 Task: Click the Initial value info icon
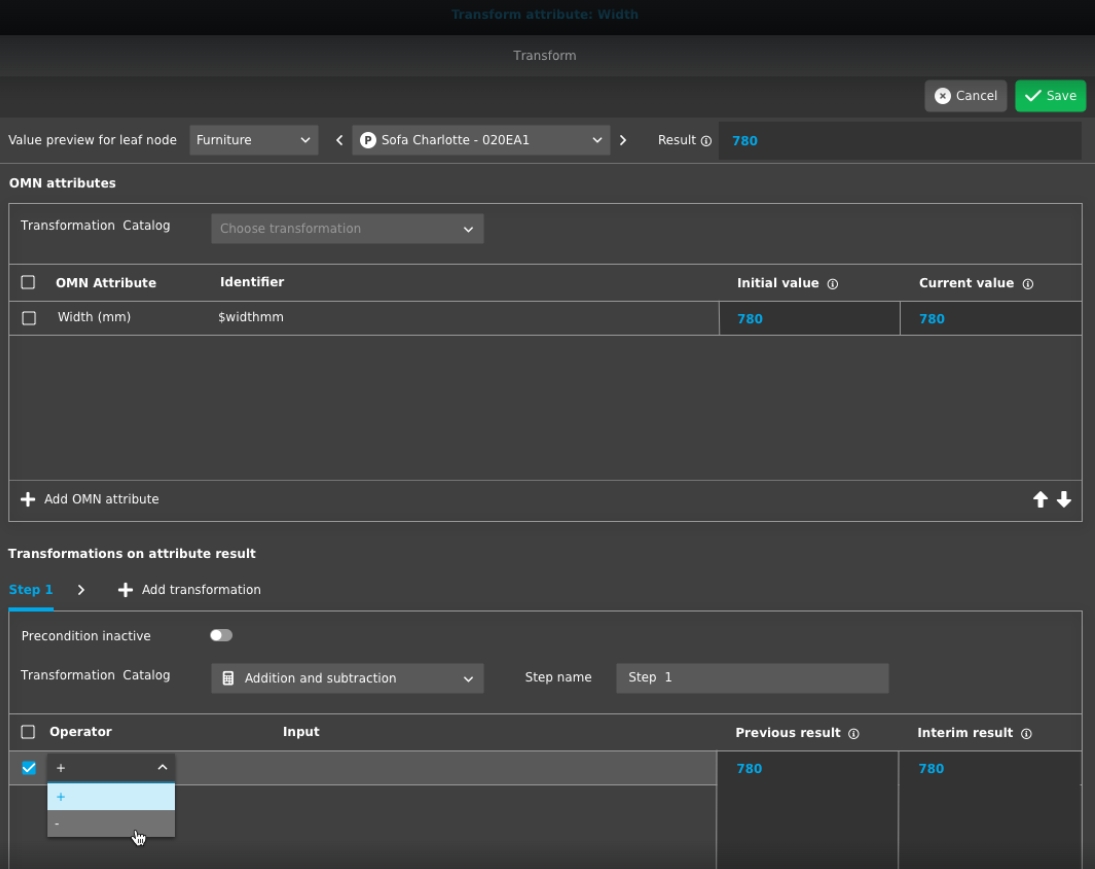pos(832,284)
